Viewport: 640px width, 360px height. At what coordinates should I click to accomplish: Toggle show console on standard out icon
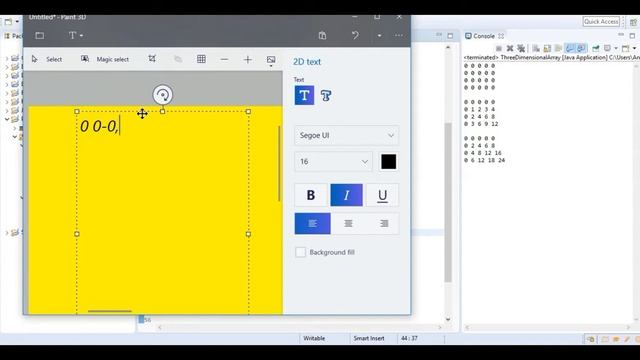click(x=570, y=49)
